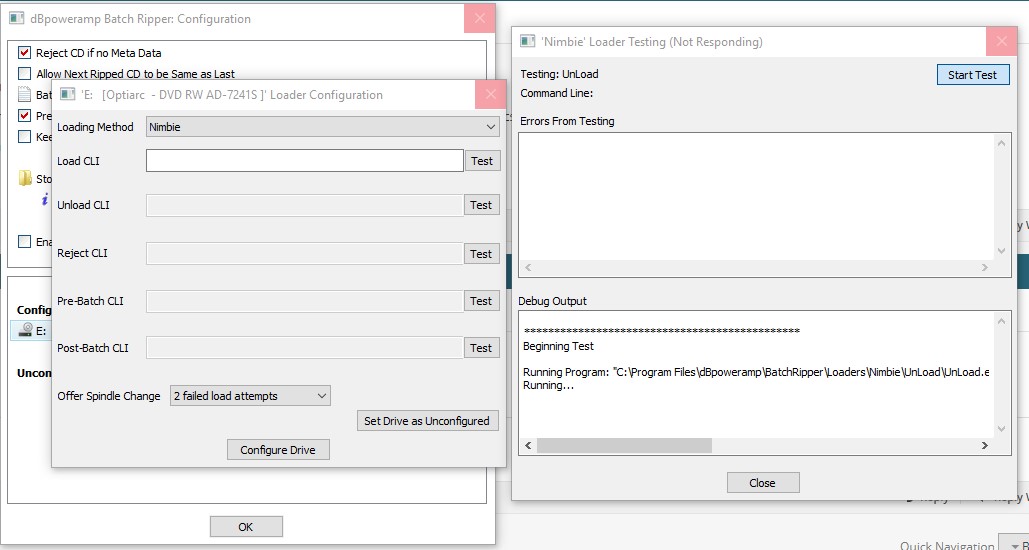1029x550 pixels.
Task: Select the E: drive icon in Configured list
Action: point(26,330)
